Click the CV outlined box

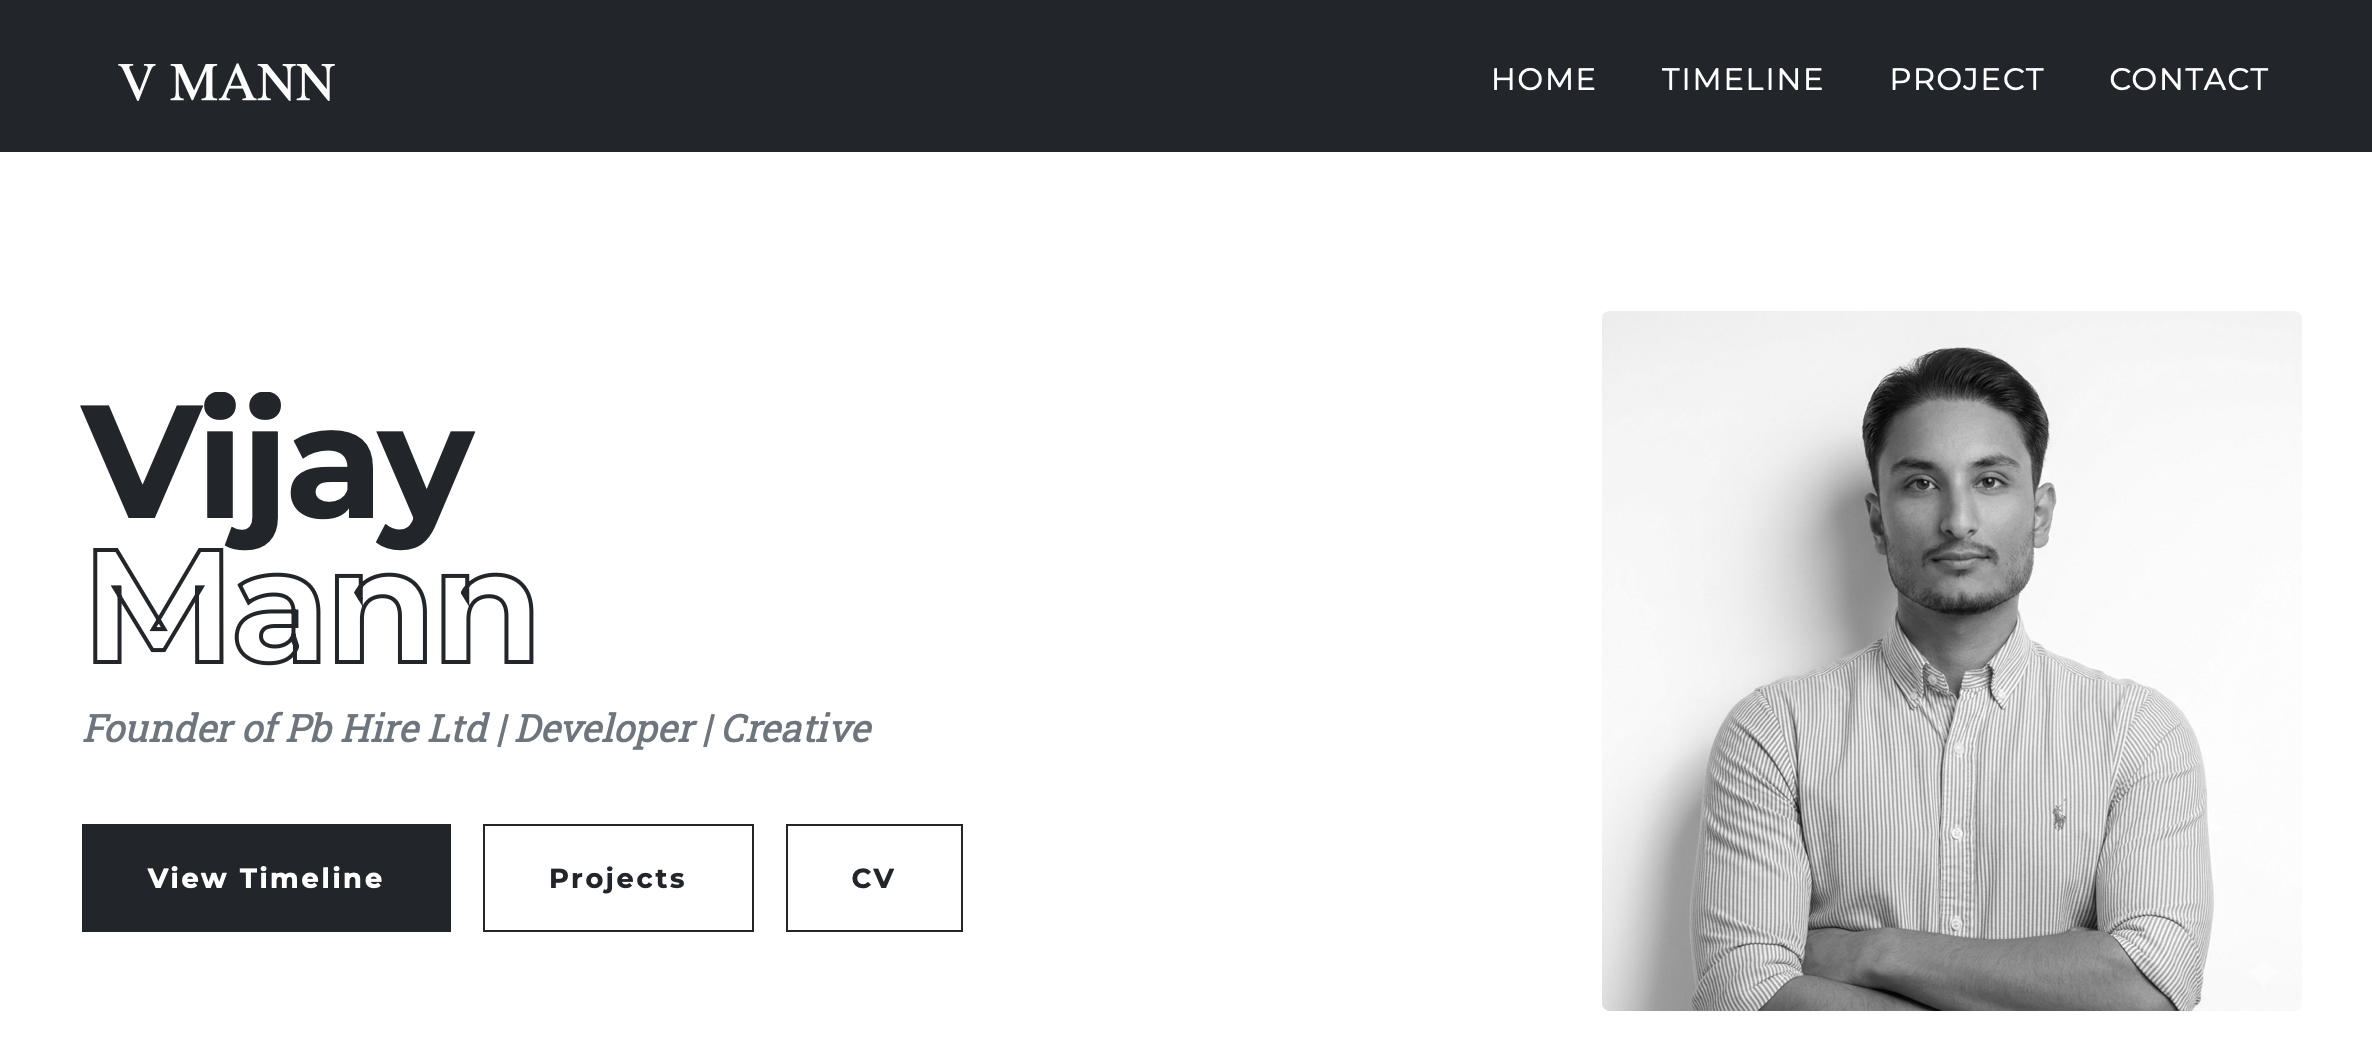click(873, 877)
